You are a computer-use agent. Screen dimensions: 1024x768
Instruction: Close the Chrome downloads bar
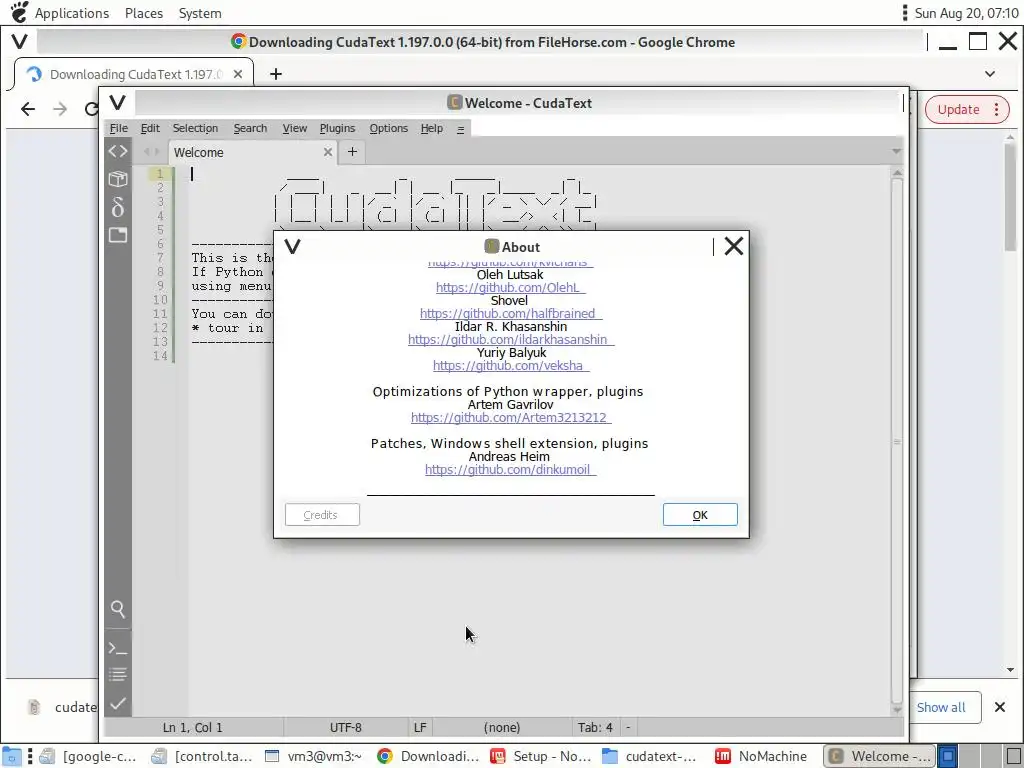999,707
